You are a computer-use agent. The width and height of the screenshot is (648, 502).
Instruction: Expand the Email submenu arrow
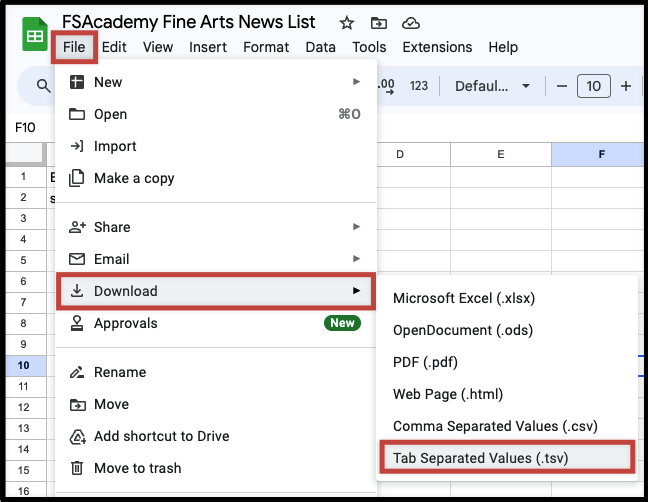tap(356, 259)
